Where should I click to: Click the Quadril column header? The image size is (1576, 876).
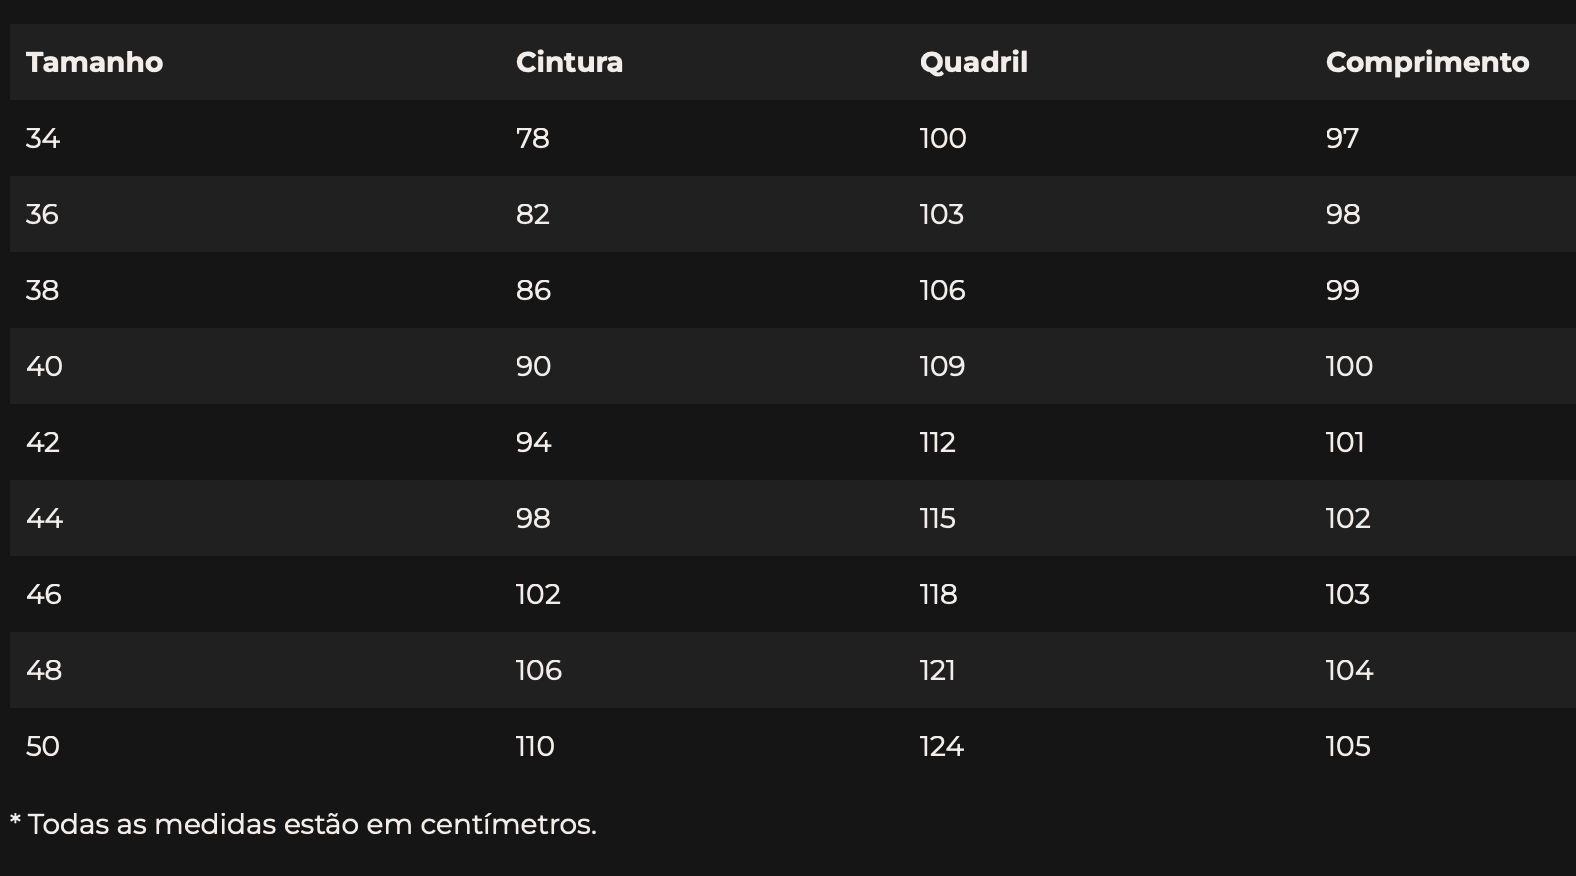(973, 62)
